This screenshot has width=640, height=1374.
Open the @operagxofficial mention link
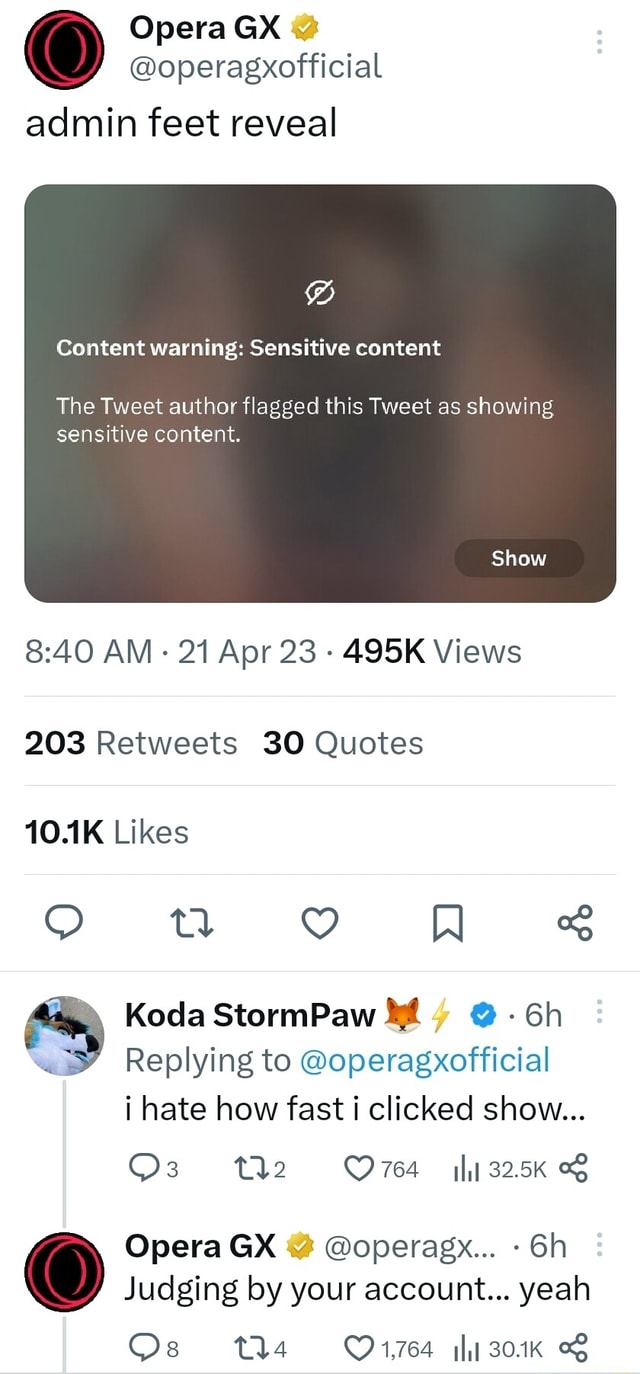click(427, 1061)
